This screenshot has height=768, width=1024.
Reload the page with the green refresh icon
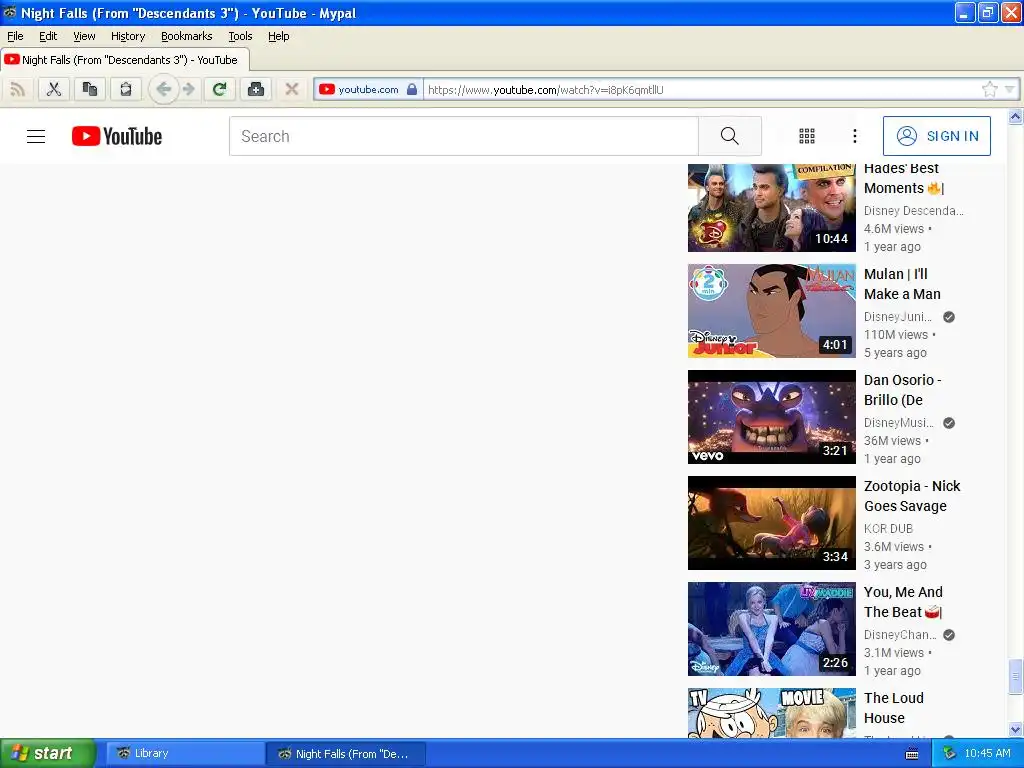(219, 89)
